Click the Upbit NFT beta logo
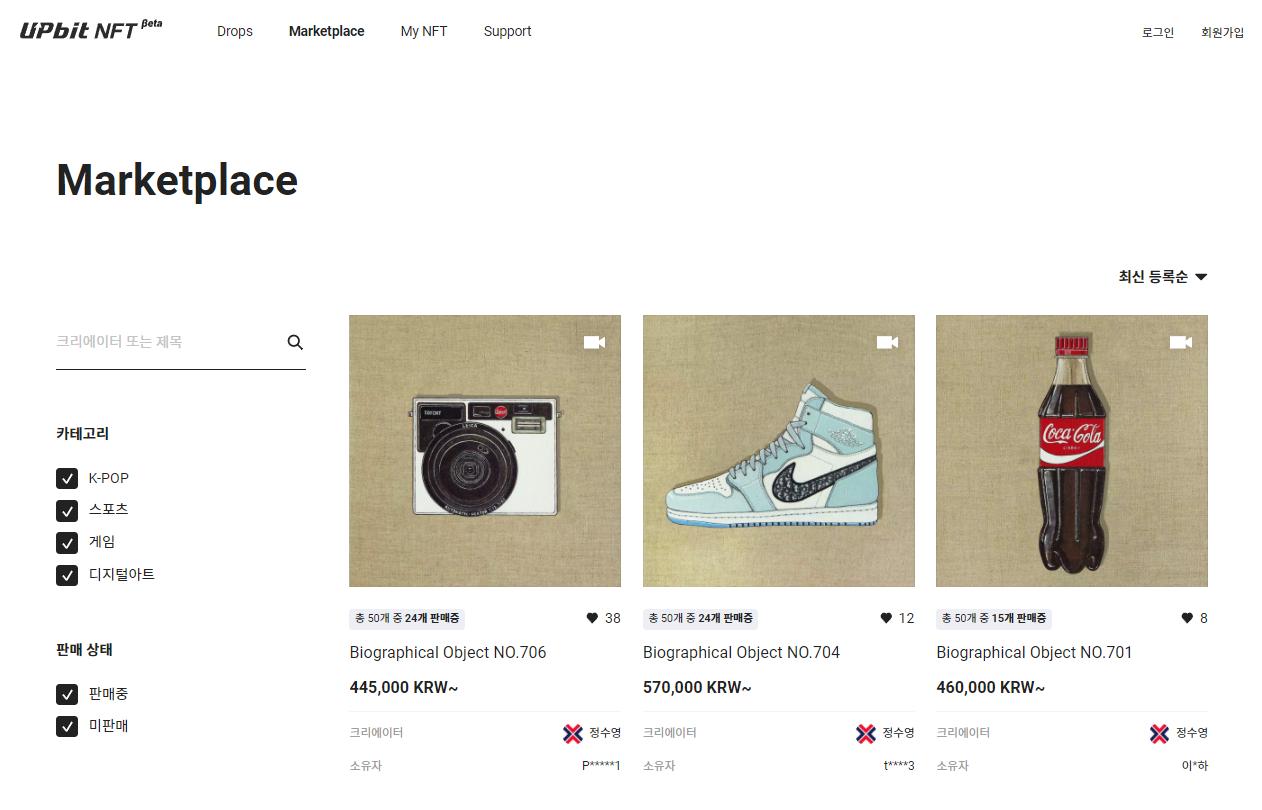 [91, 29]
